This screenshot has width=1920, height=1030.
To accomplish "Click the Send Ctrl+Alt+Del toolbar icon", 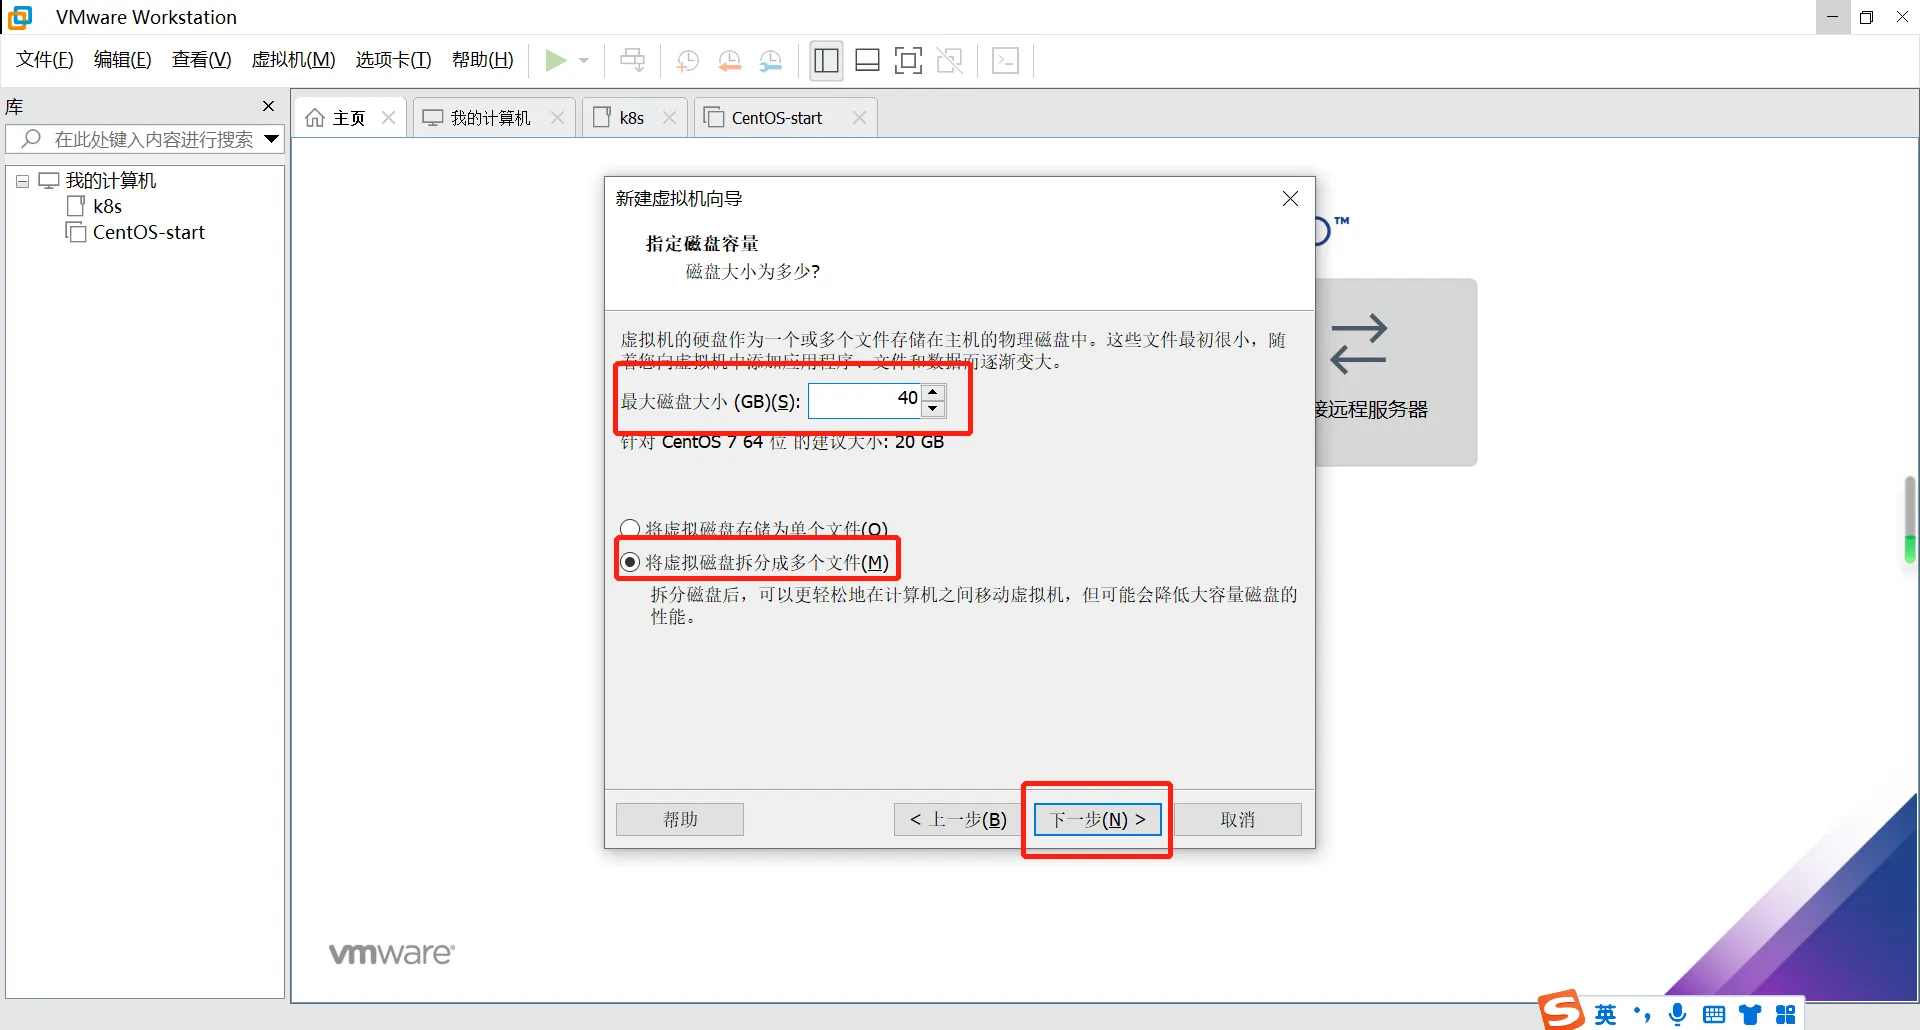I will click(x=632, y=61).
